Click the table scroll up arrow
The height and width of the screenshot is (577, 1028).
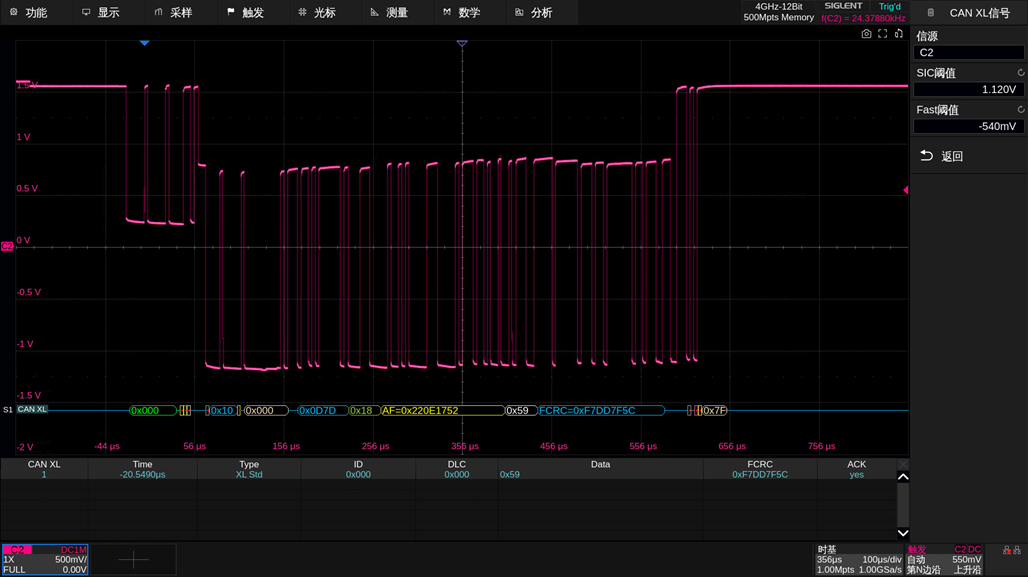coord(903,477)
